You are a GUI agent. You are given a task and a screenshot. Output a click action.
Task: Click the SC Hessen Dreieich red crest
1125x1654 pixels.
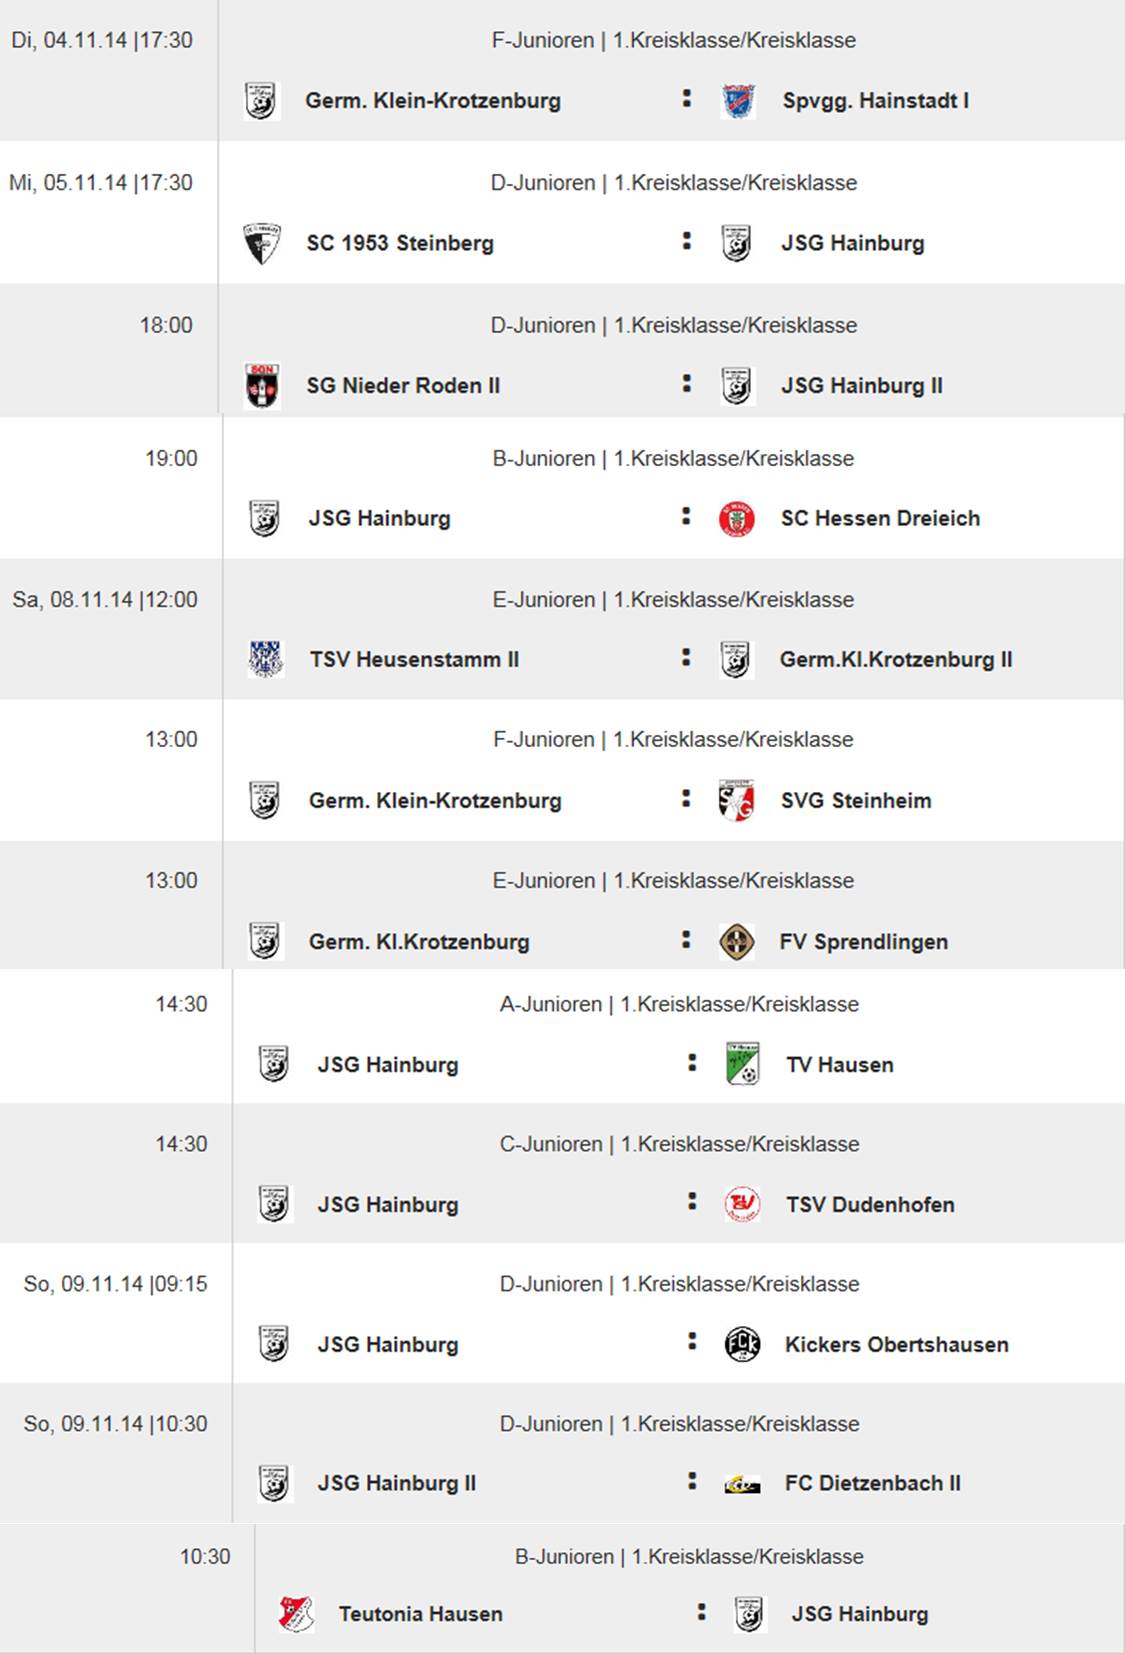[737, 519]
